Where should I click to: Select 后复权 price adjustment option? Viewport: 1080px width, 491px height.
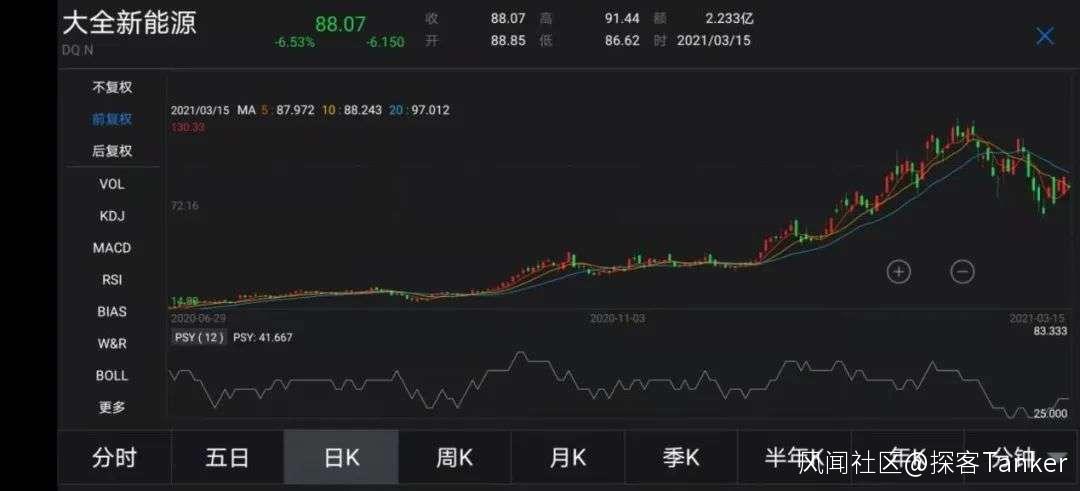[x=112, y=151]
